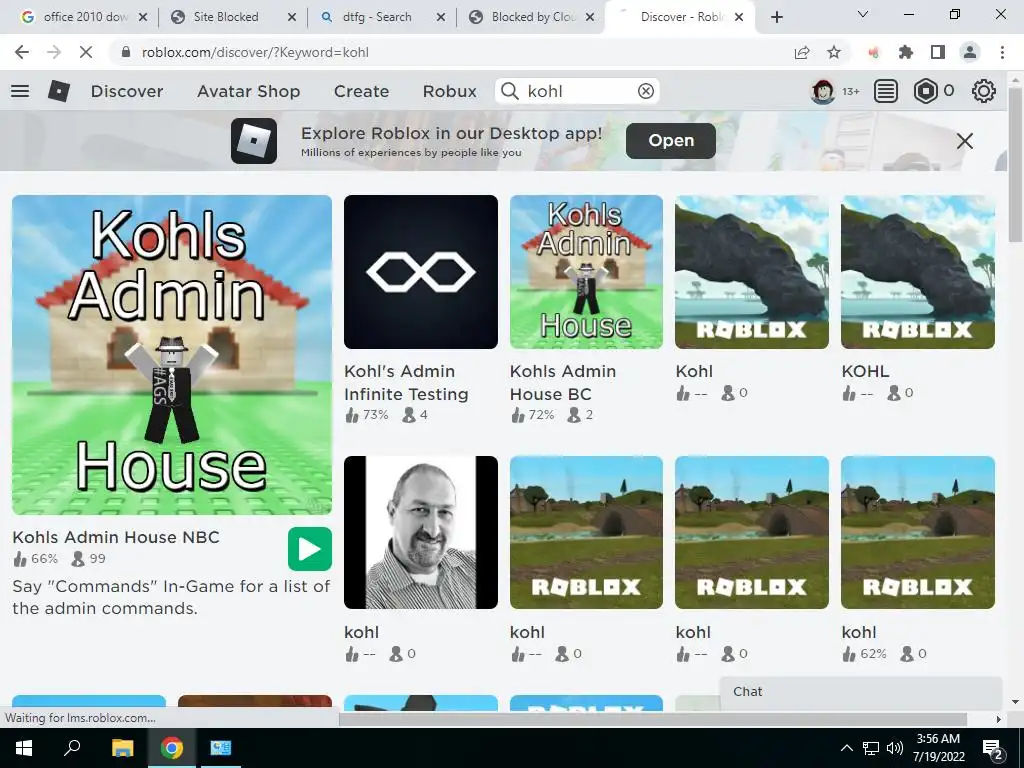1024x768 pixels.
Task: Click the vertical page scrollbar
Action: point(1015,163)
